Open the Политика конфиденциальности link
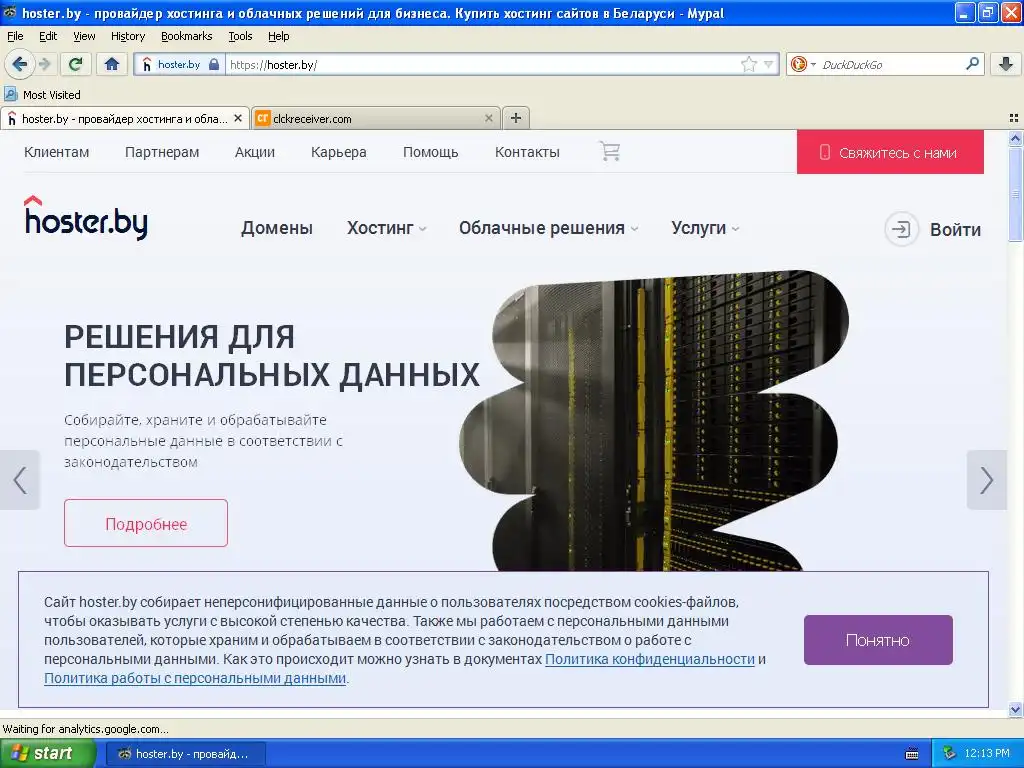Image resolution: width=1024 pixels, height=768 pixels. pyautogui.click(x=650, y=659)
